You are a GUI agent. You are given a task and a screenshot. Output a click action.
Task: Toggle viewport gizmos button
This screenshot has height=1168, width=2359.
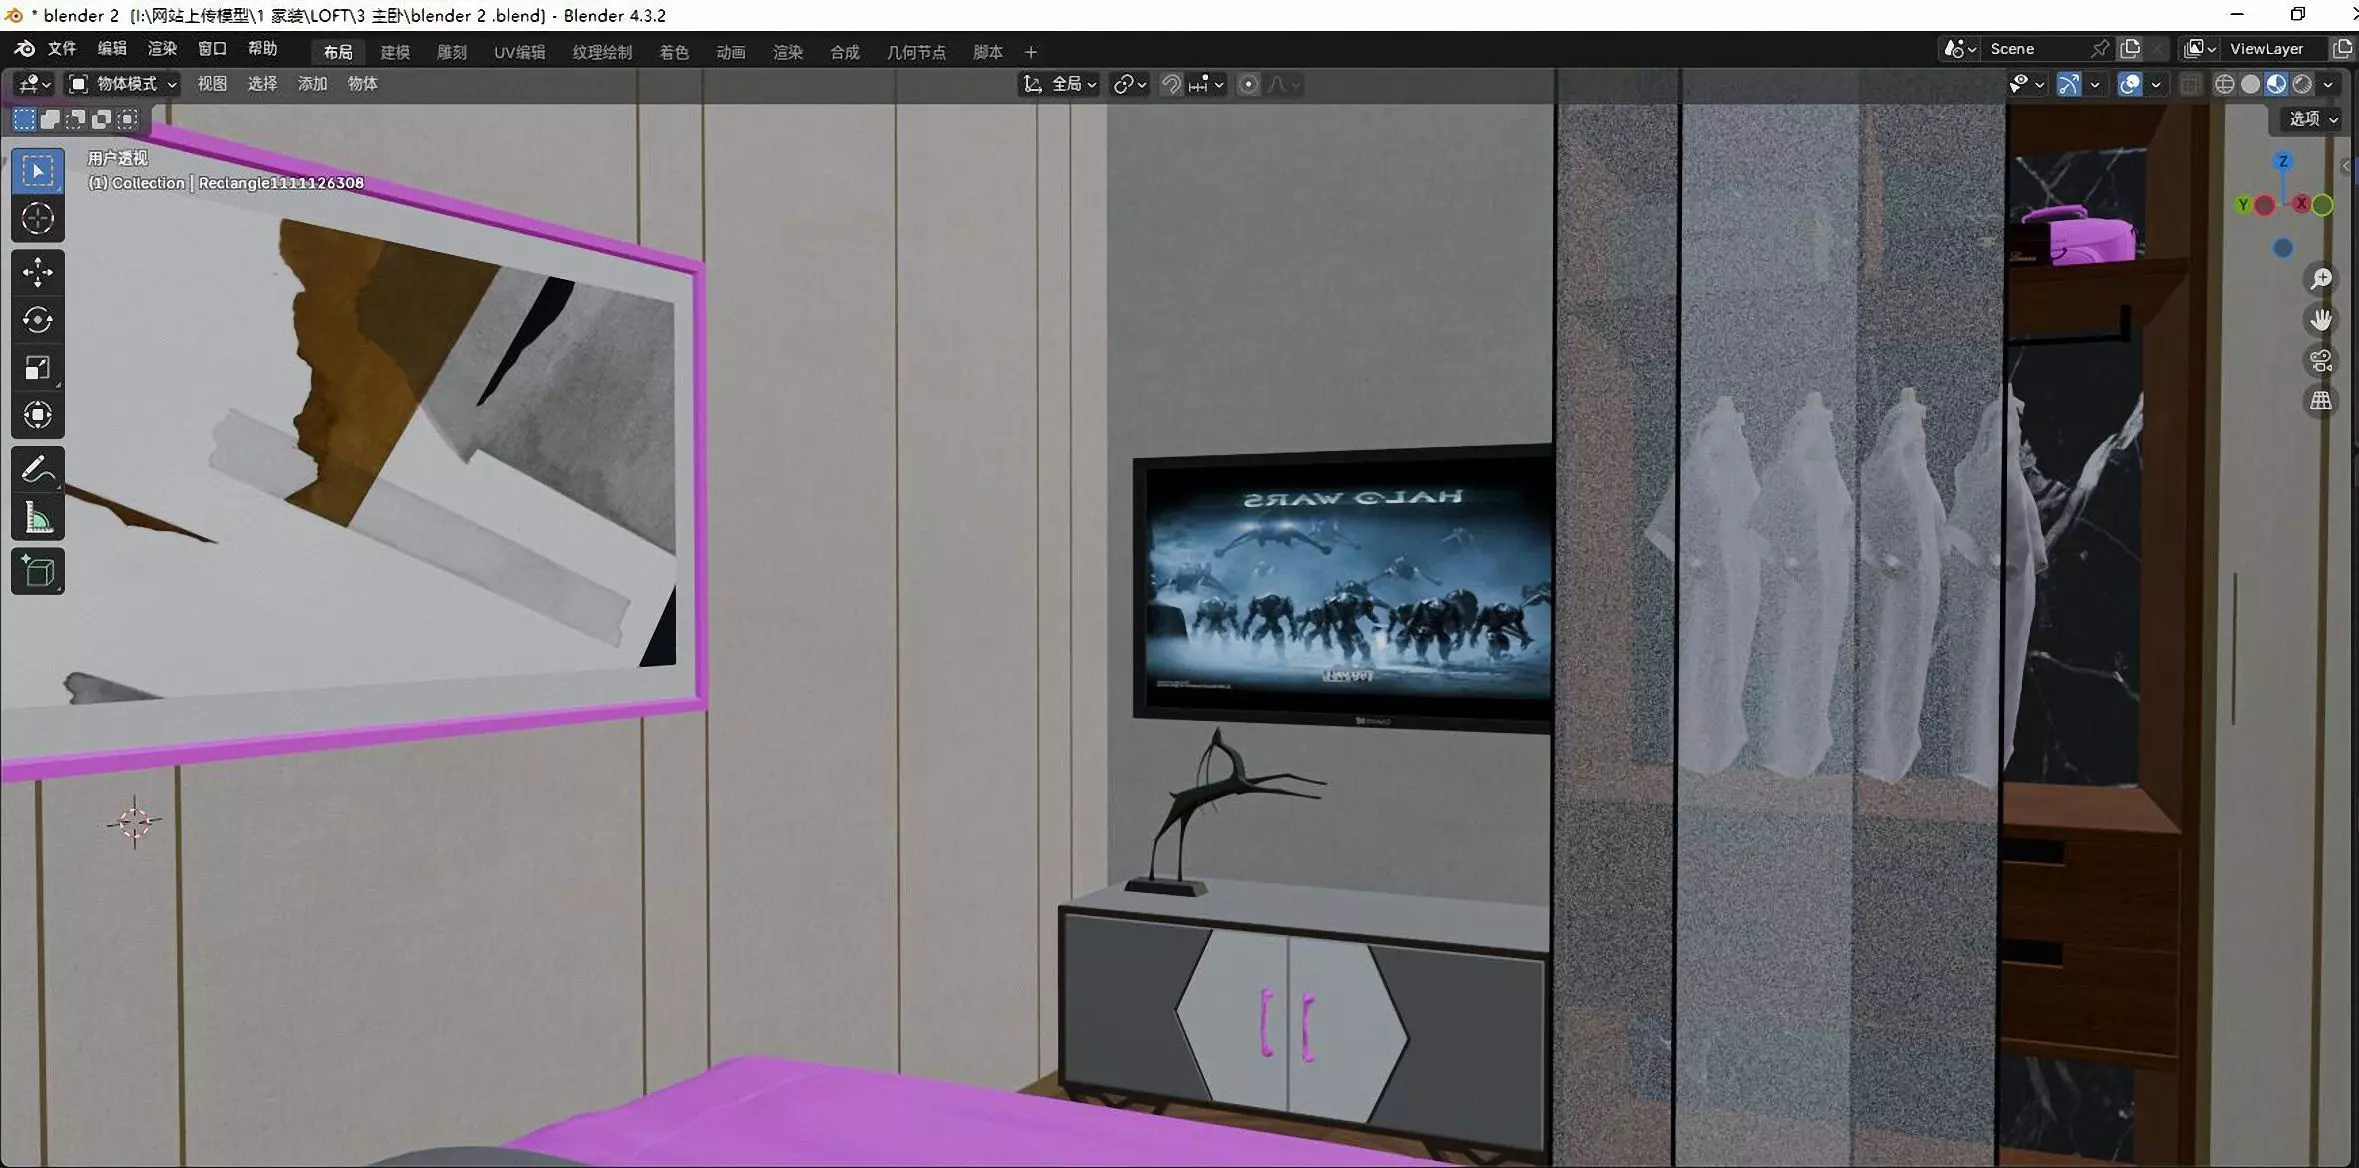coord(2069,85)
